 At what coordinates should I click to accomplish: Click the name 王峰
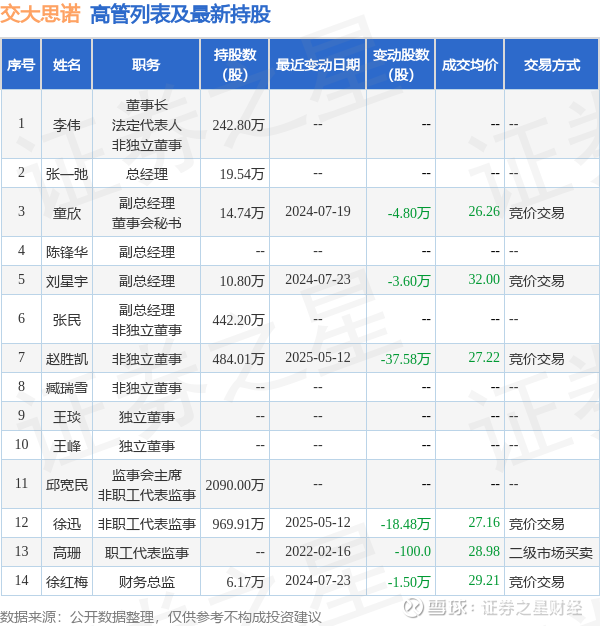[67, 446]
